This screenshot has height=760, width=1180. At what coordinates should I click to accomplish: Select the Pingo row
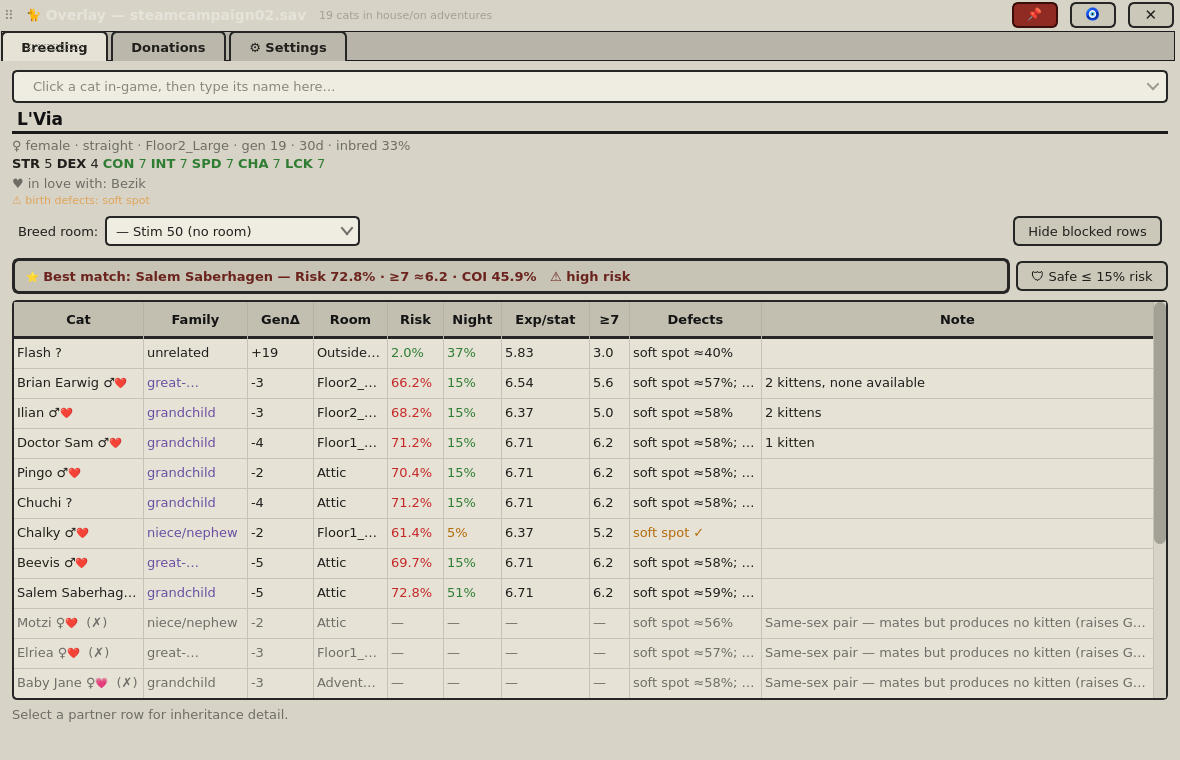click(x=583, y=473)
